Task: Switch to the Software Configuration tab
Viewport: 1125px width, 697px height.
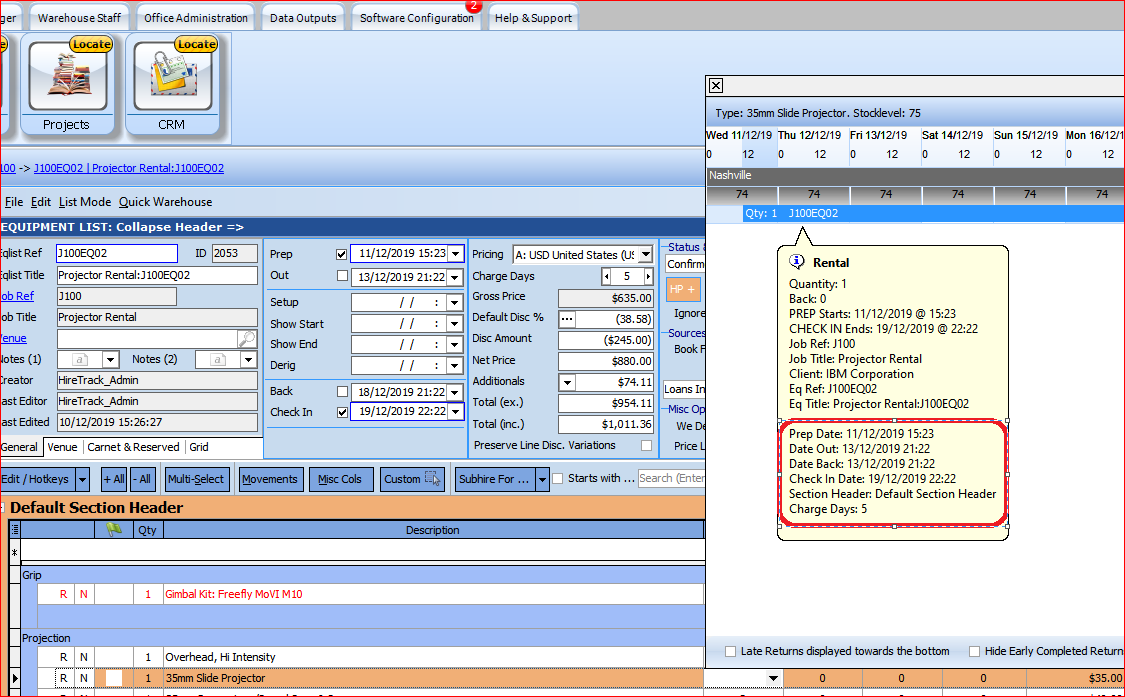Action: point(416,18)
